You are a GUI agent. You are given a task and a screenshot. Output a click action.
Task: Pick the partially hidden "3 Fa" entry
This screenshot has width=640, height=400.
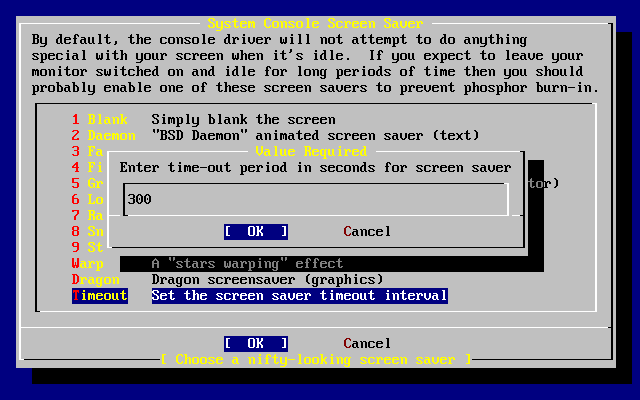88,152
